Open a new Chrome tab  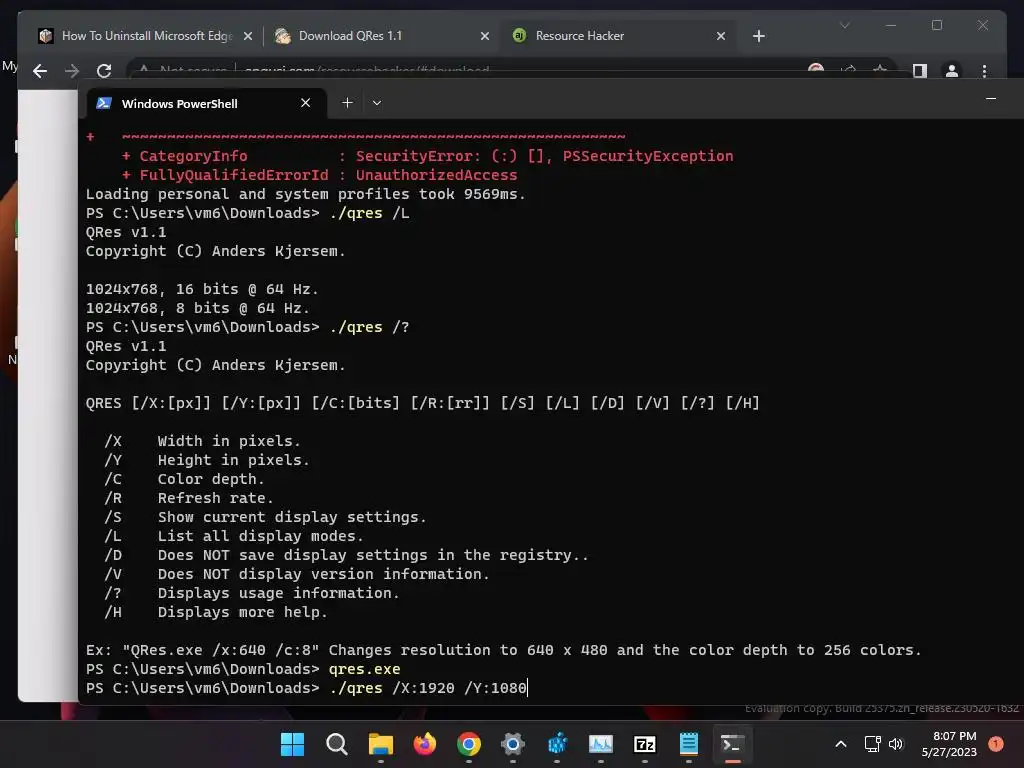pos(758,36)
